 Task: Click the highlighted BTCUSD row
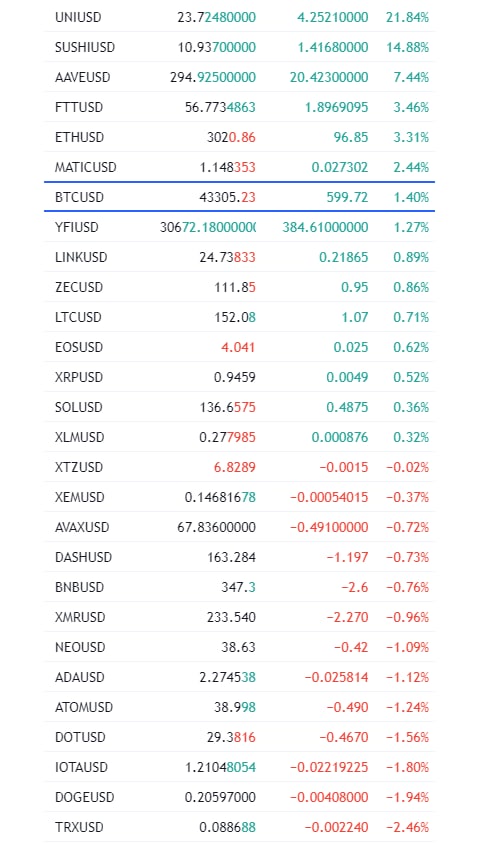239,197
